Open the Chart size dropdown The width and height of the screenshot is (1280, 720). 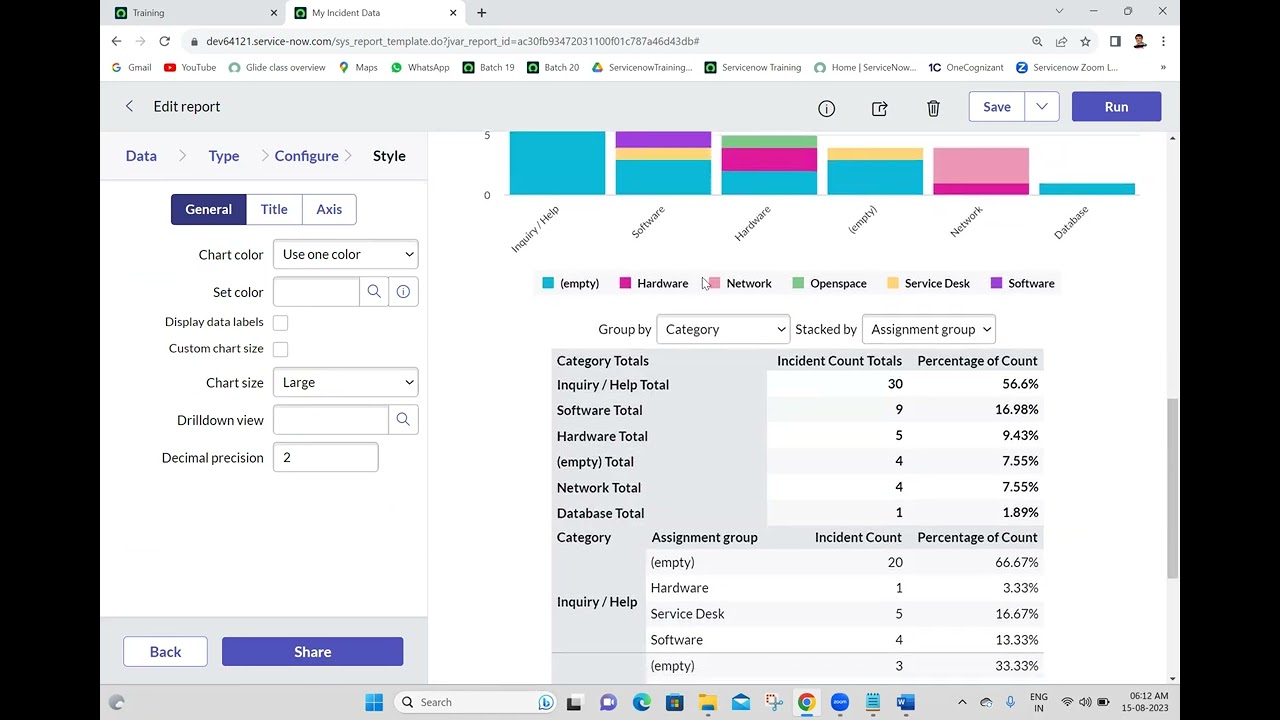click(x=345, y=382)
